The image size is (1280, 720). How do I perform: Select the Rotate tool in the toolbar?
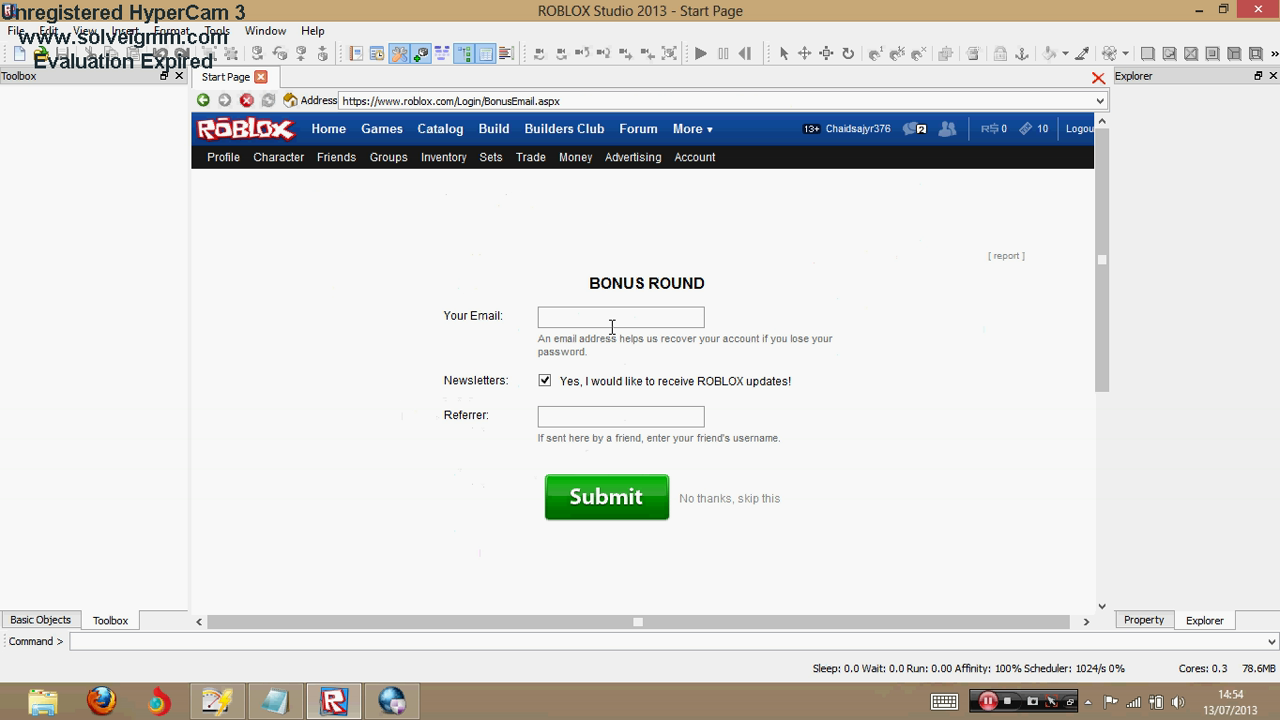coord(848,54)
